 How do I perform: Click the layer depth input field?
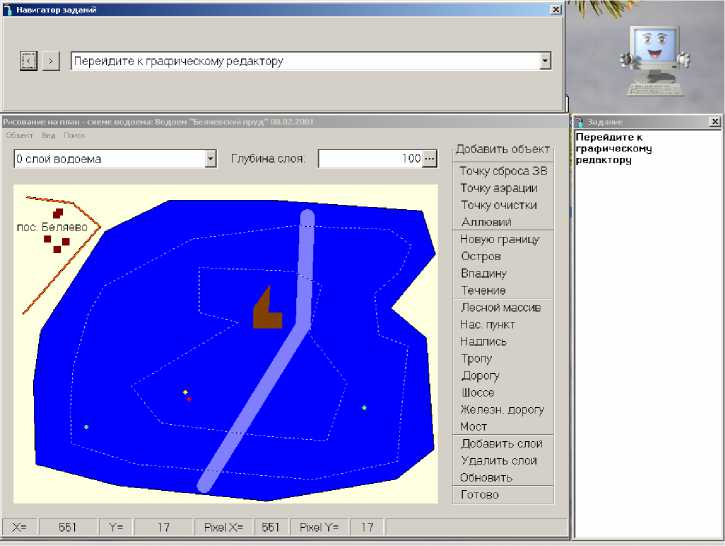click(370, 158)
